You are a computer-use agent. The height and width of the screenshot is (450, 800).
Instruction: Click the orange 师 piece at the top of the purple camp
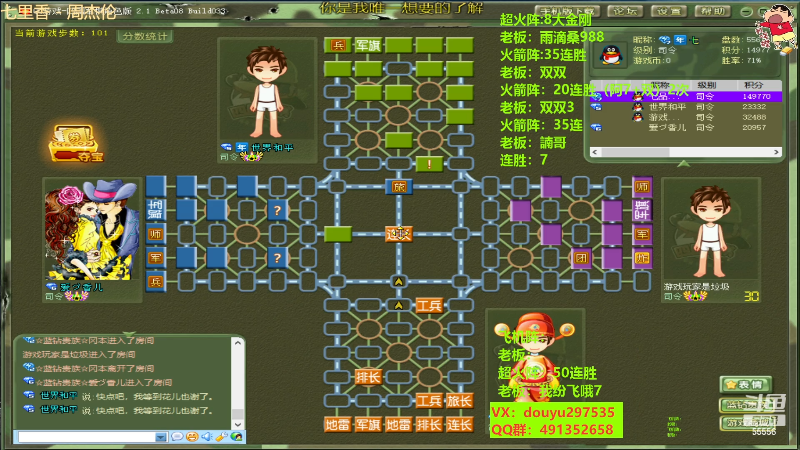click(642, 187)
